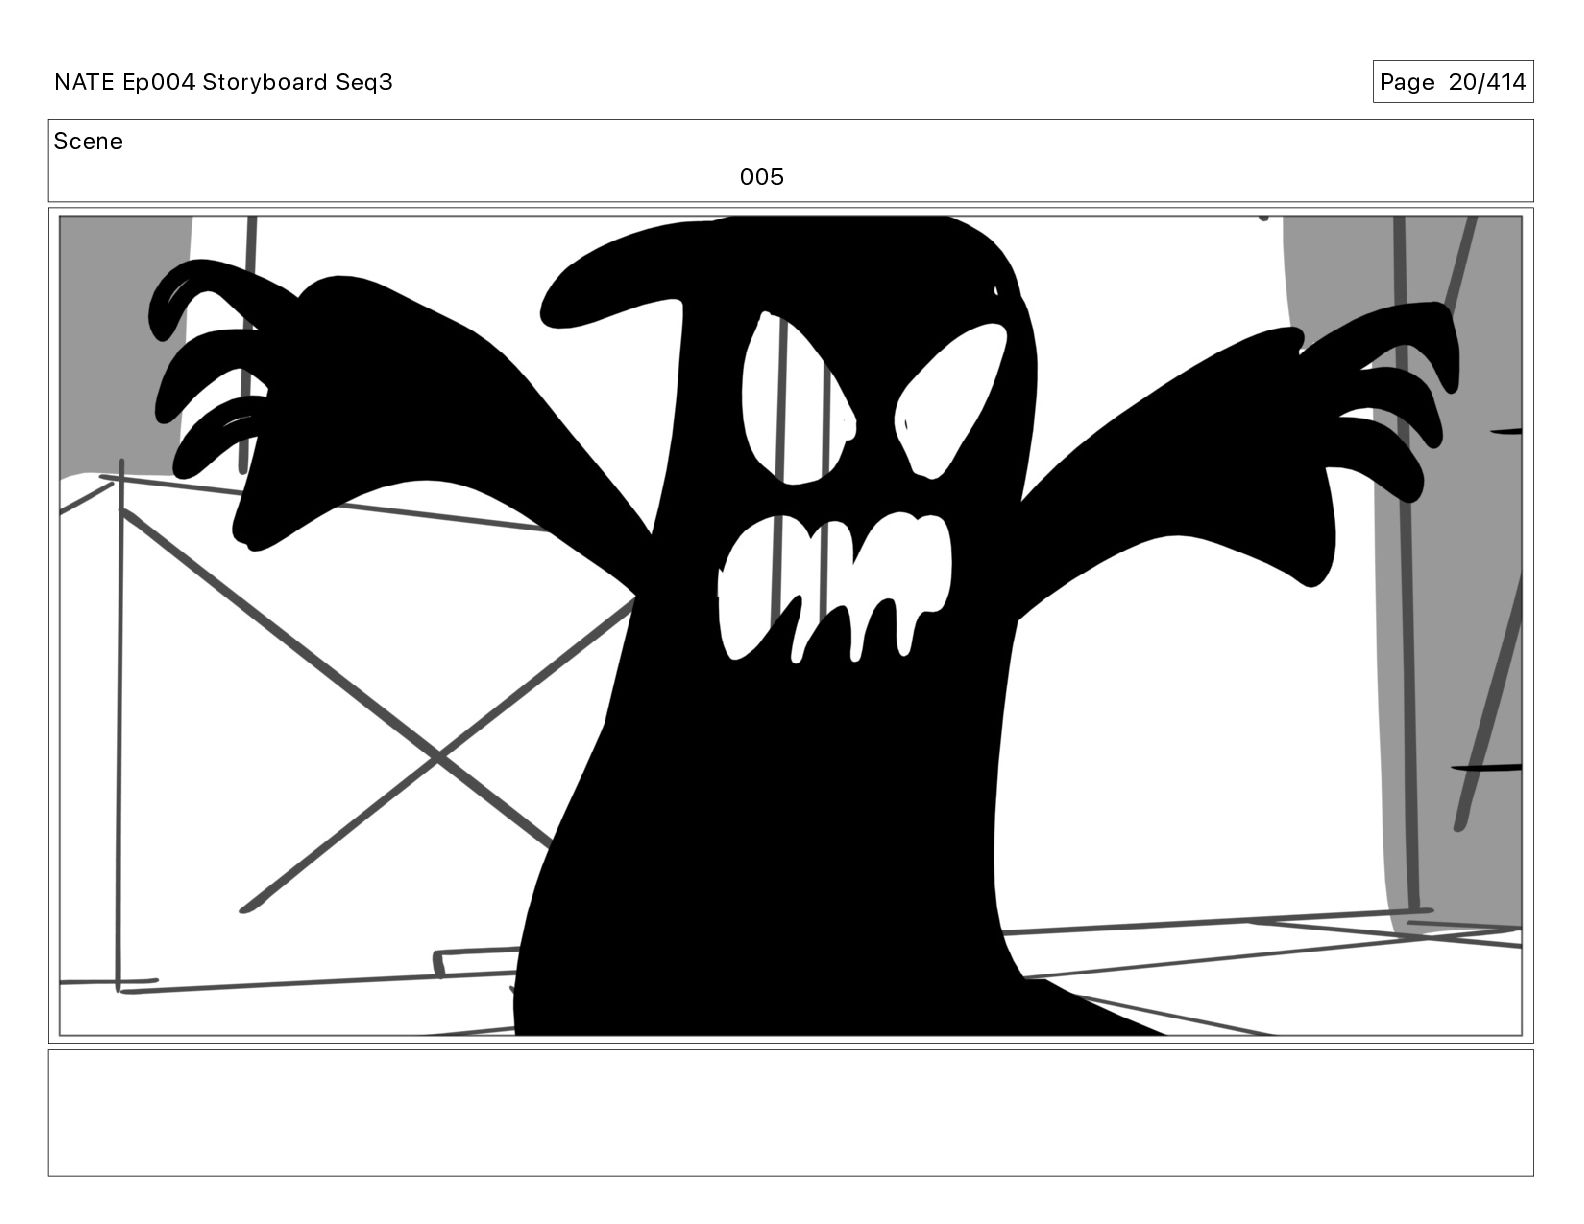Open the ghost silhouette storyboard panel image
1584x1224 pixels.
tap(791, 626)
